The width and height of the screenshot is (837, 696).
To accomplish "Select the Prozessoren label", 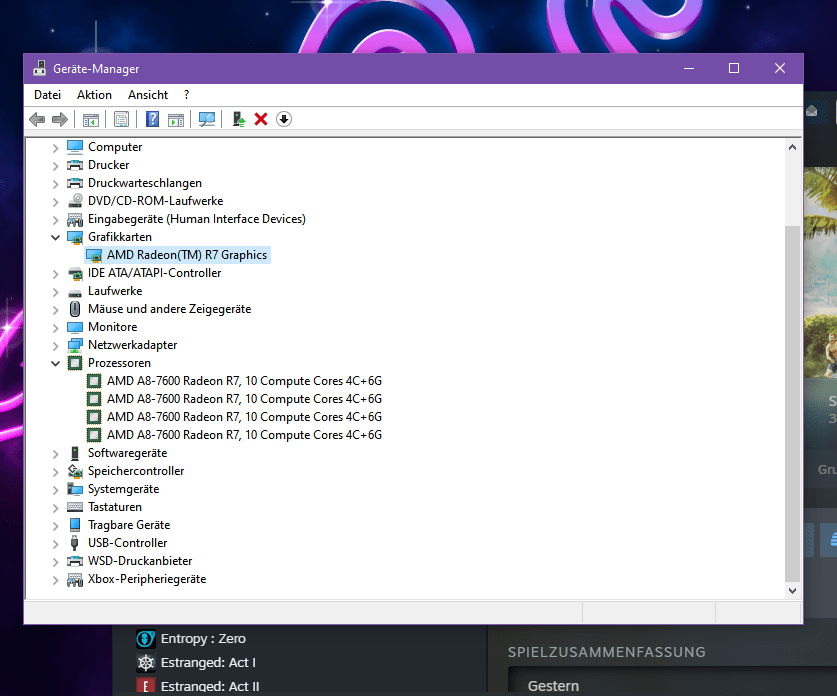I will (119, 363).
